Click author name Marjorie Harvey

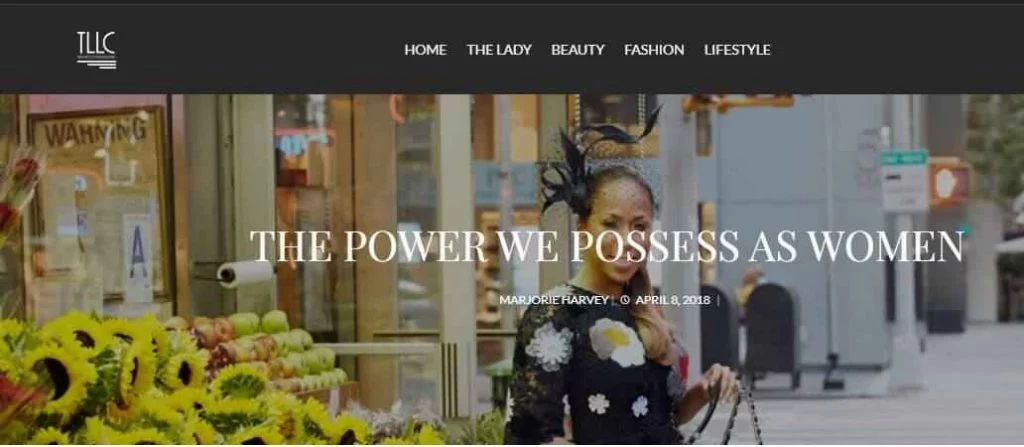coord(554,301)
